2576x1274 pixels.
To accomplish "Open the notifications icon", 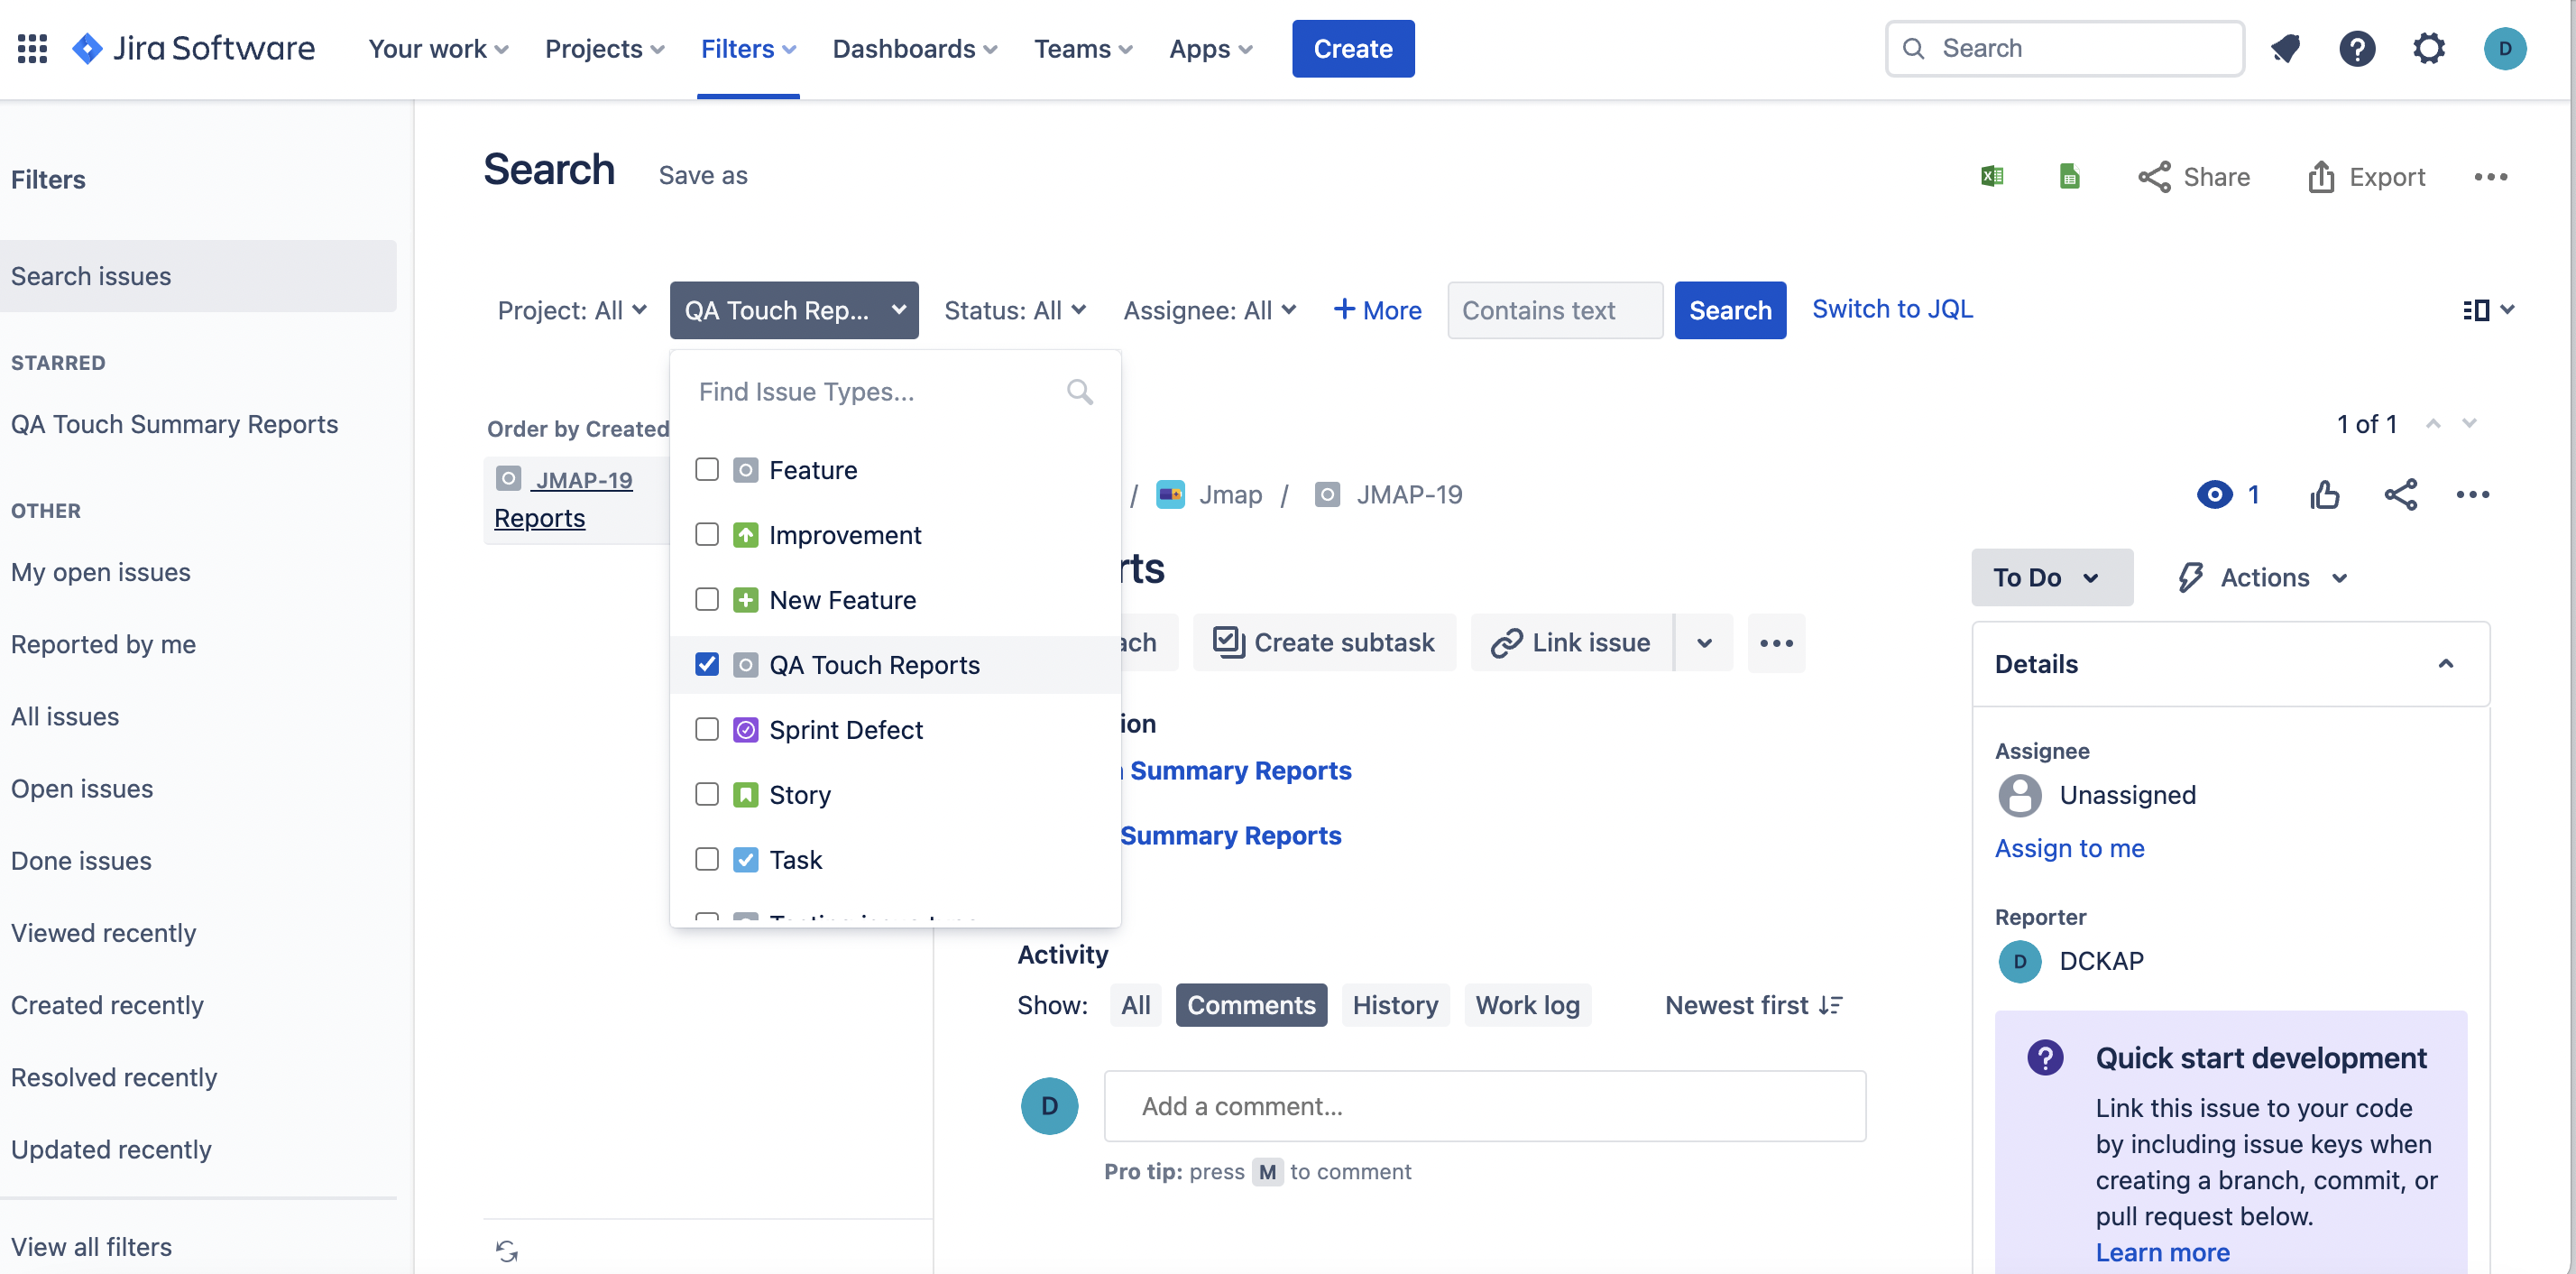I will tap(2285, 48).
